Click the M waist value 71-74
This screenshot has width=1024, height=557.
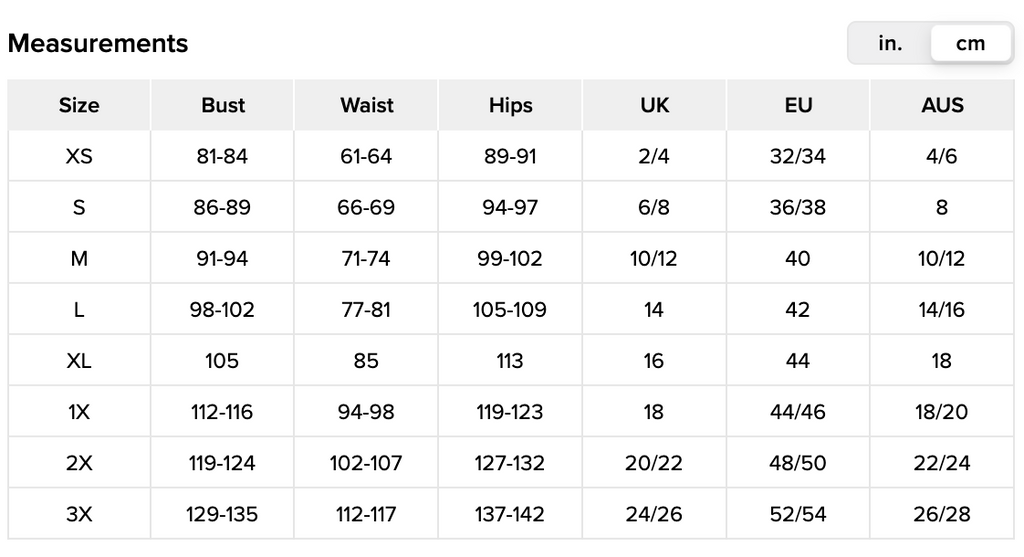[366, 259]
